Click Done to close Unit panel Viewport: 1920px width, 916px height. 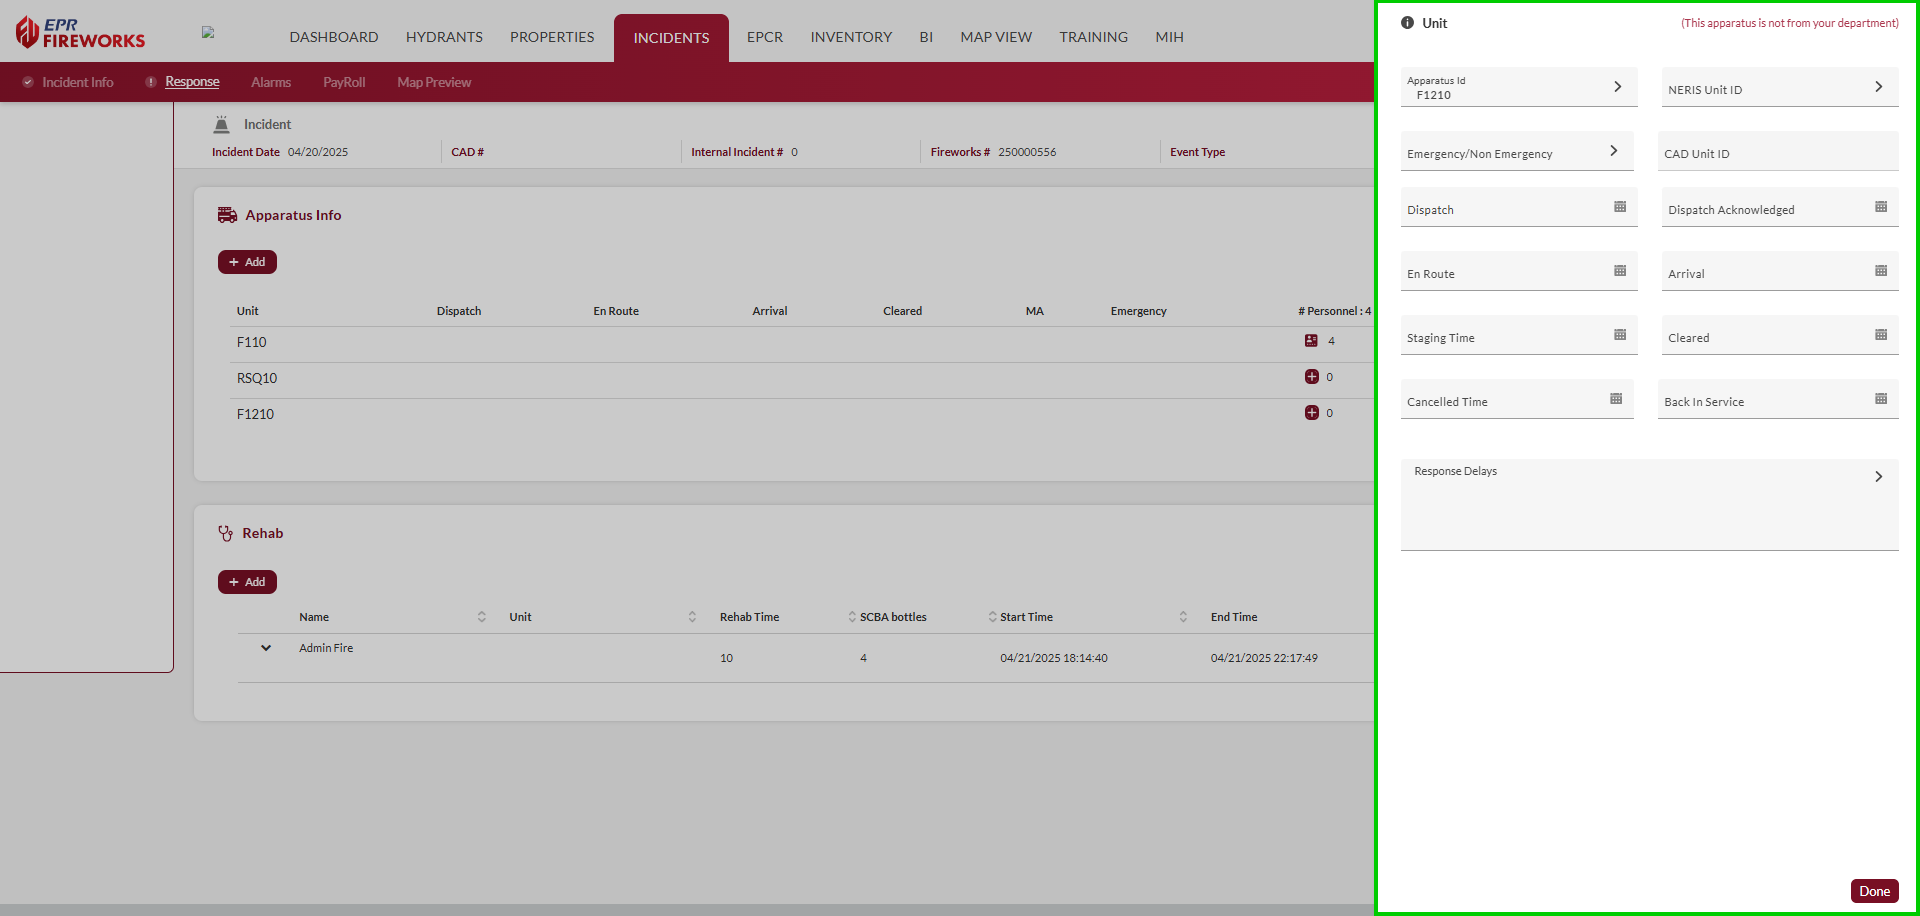pos(1873,891)
